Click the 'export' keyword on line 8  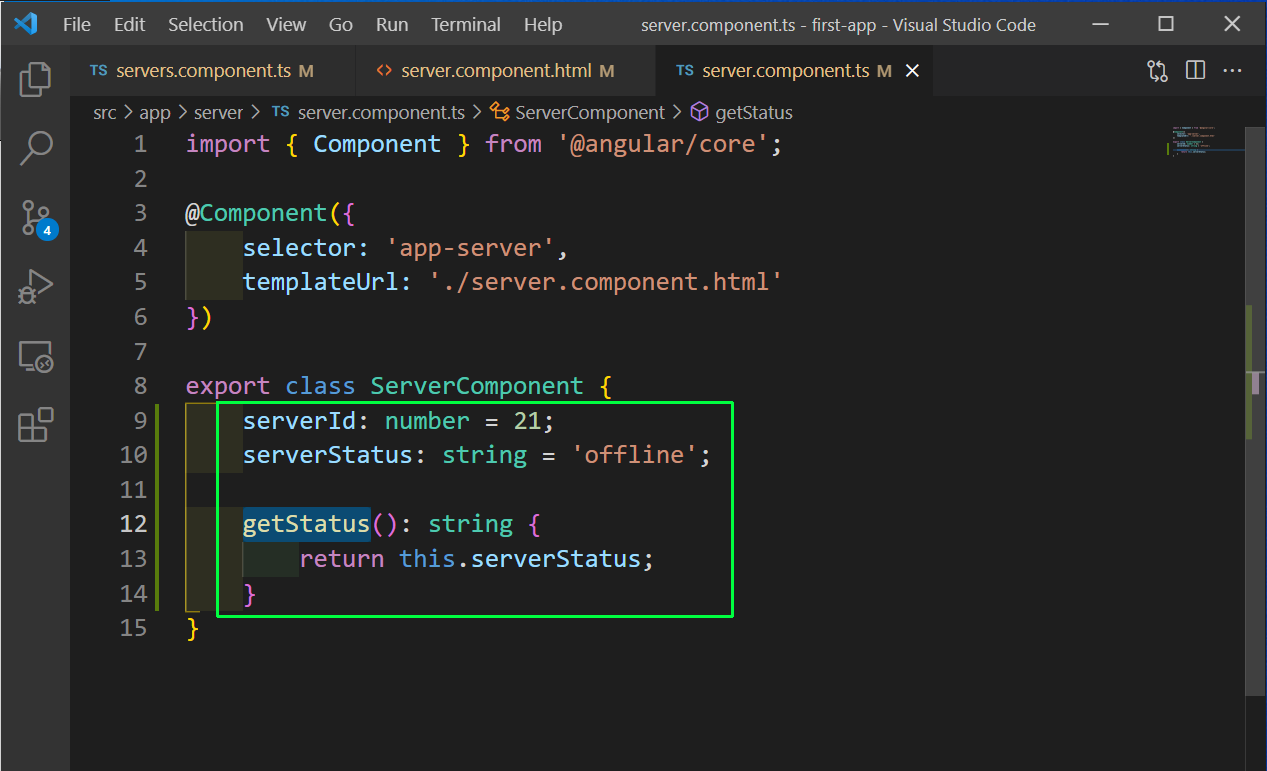click(228, 386)
